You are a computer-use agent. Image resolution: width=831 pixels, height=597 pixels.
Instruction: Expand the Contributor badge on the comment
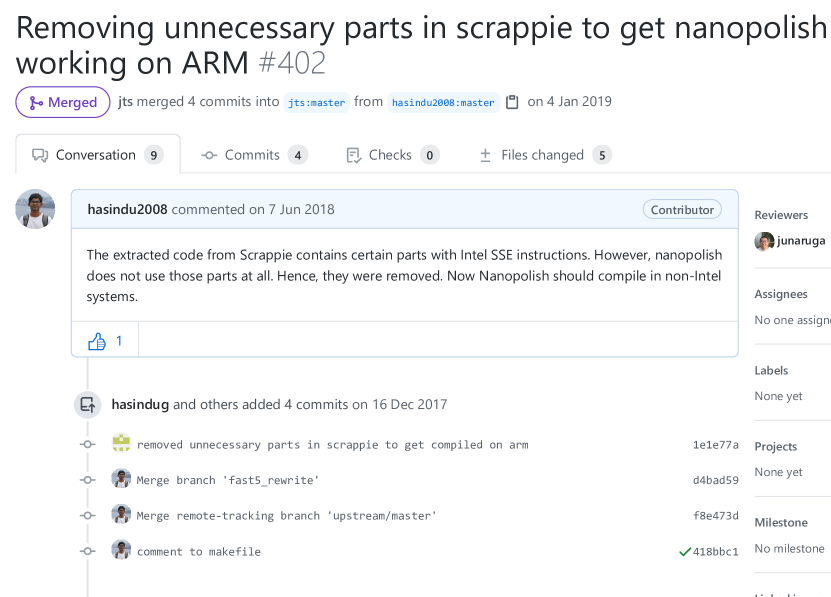click(x=682, y=209)
